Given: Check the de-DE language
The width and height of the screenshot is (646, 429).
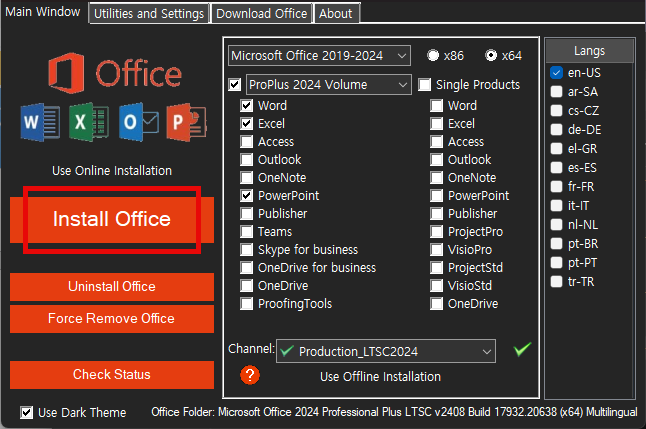Looking at the screenshot, I should point(557,129).
